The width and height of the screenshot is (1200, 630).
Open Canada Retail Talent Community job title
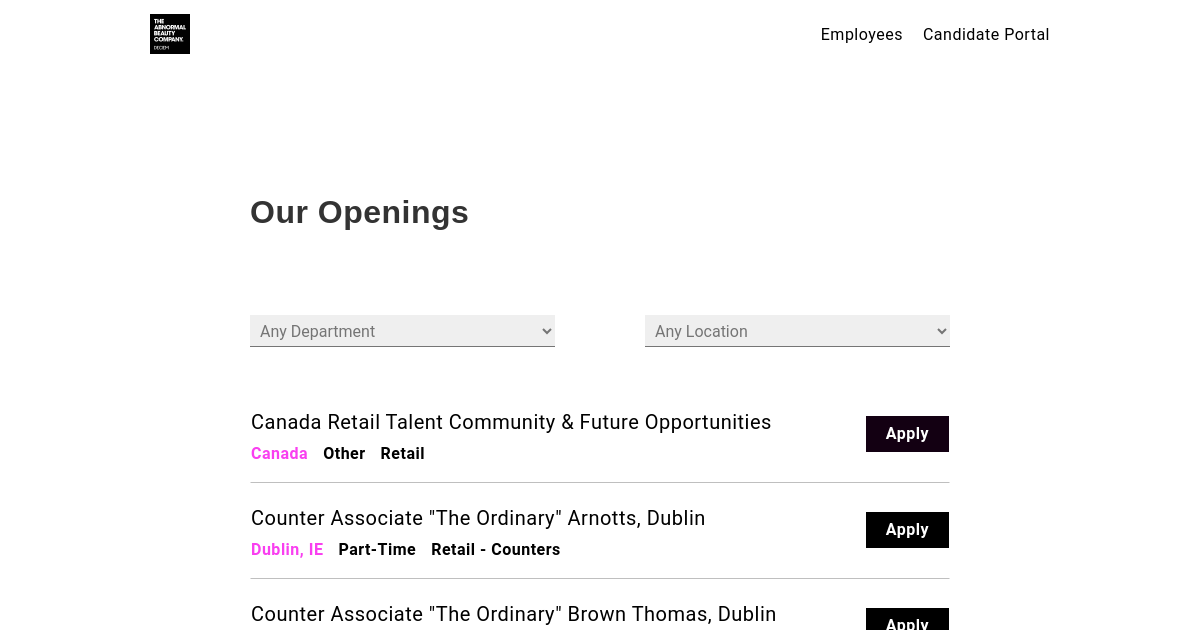(x=511, y=422)
